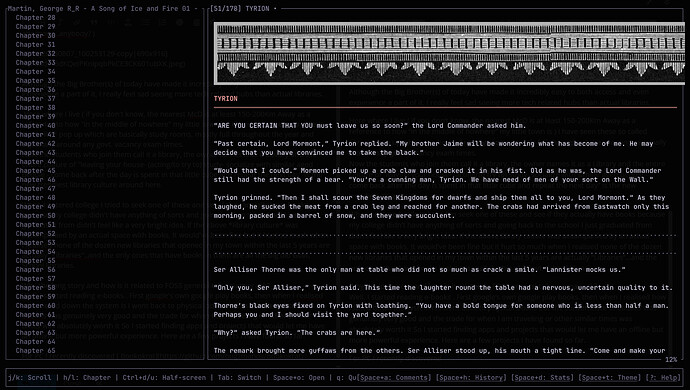Select Chapter 46 in the list
Viewport: 690px width, 390px height.
(36, 180)
